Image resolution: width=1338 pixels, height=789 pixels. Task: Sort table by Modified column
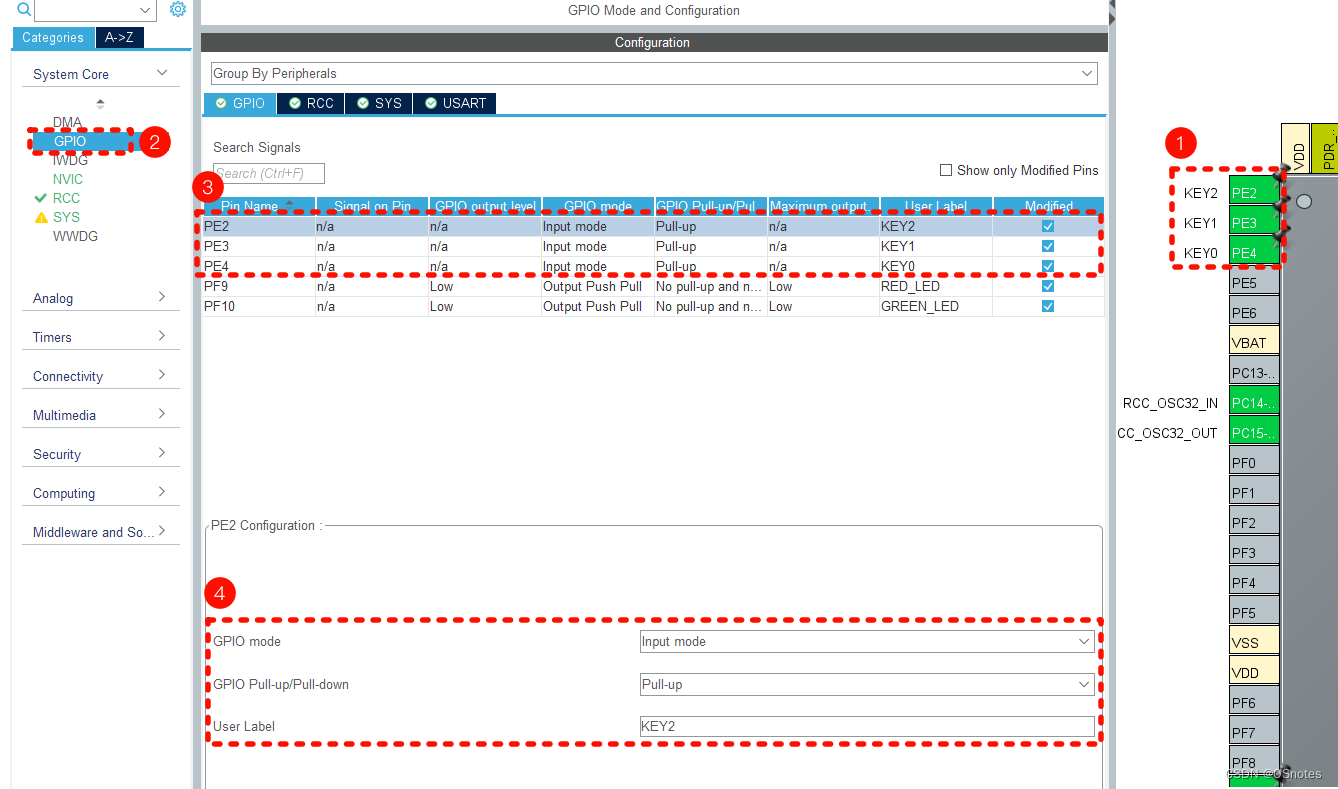click(1048, 206)
